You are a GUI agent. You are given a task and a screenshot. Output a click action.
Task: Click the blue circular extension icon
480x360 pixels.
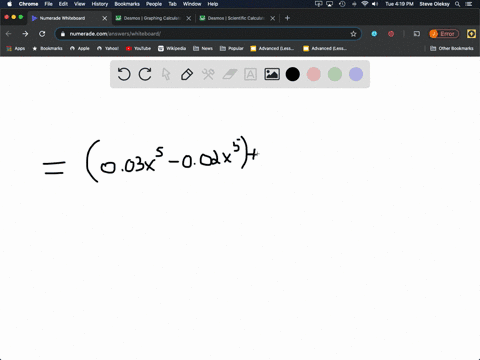pos(374,34)
